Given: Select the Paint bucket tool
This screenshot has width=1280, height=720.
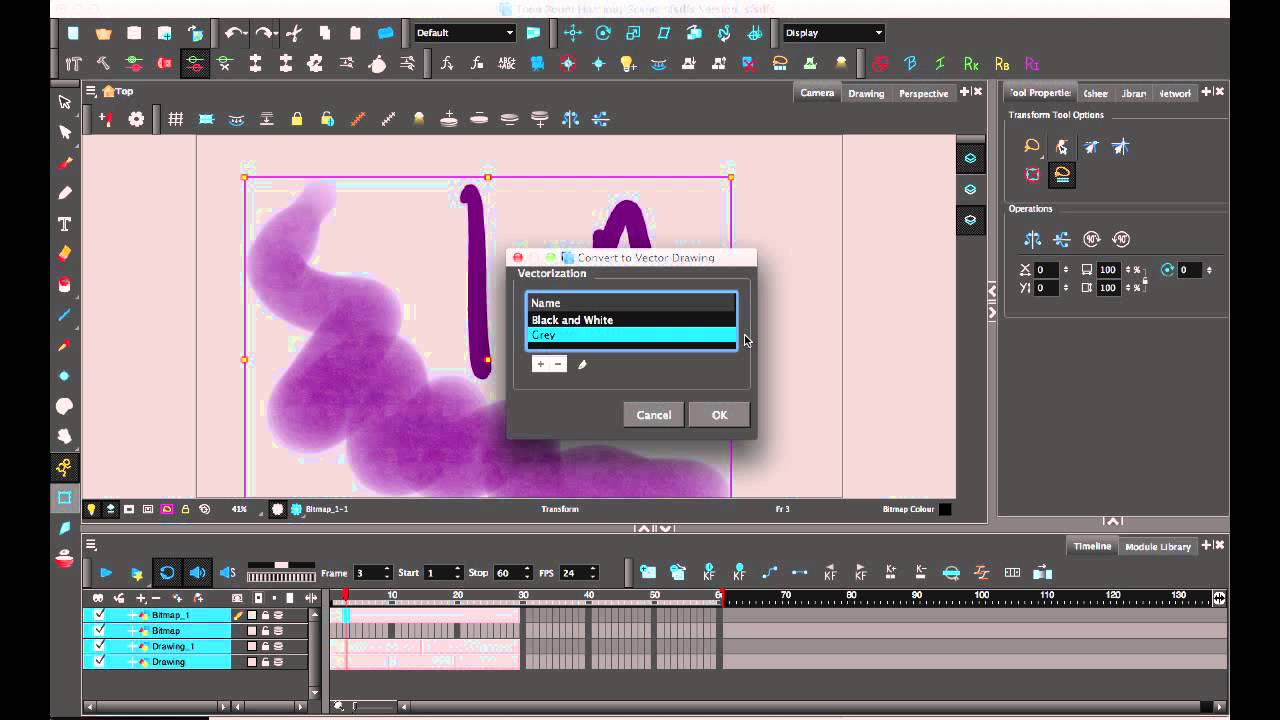Looking at the screenshot, I should [65, 285].
